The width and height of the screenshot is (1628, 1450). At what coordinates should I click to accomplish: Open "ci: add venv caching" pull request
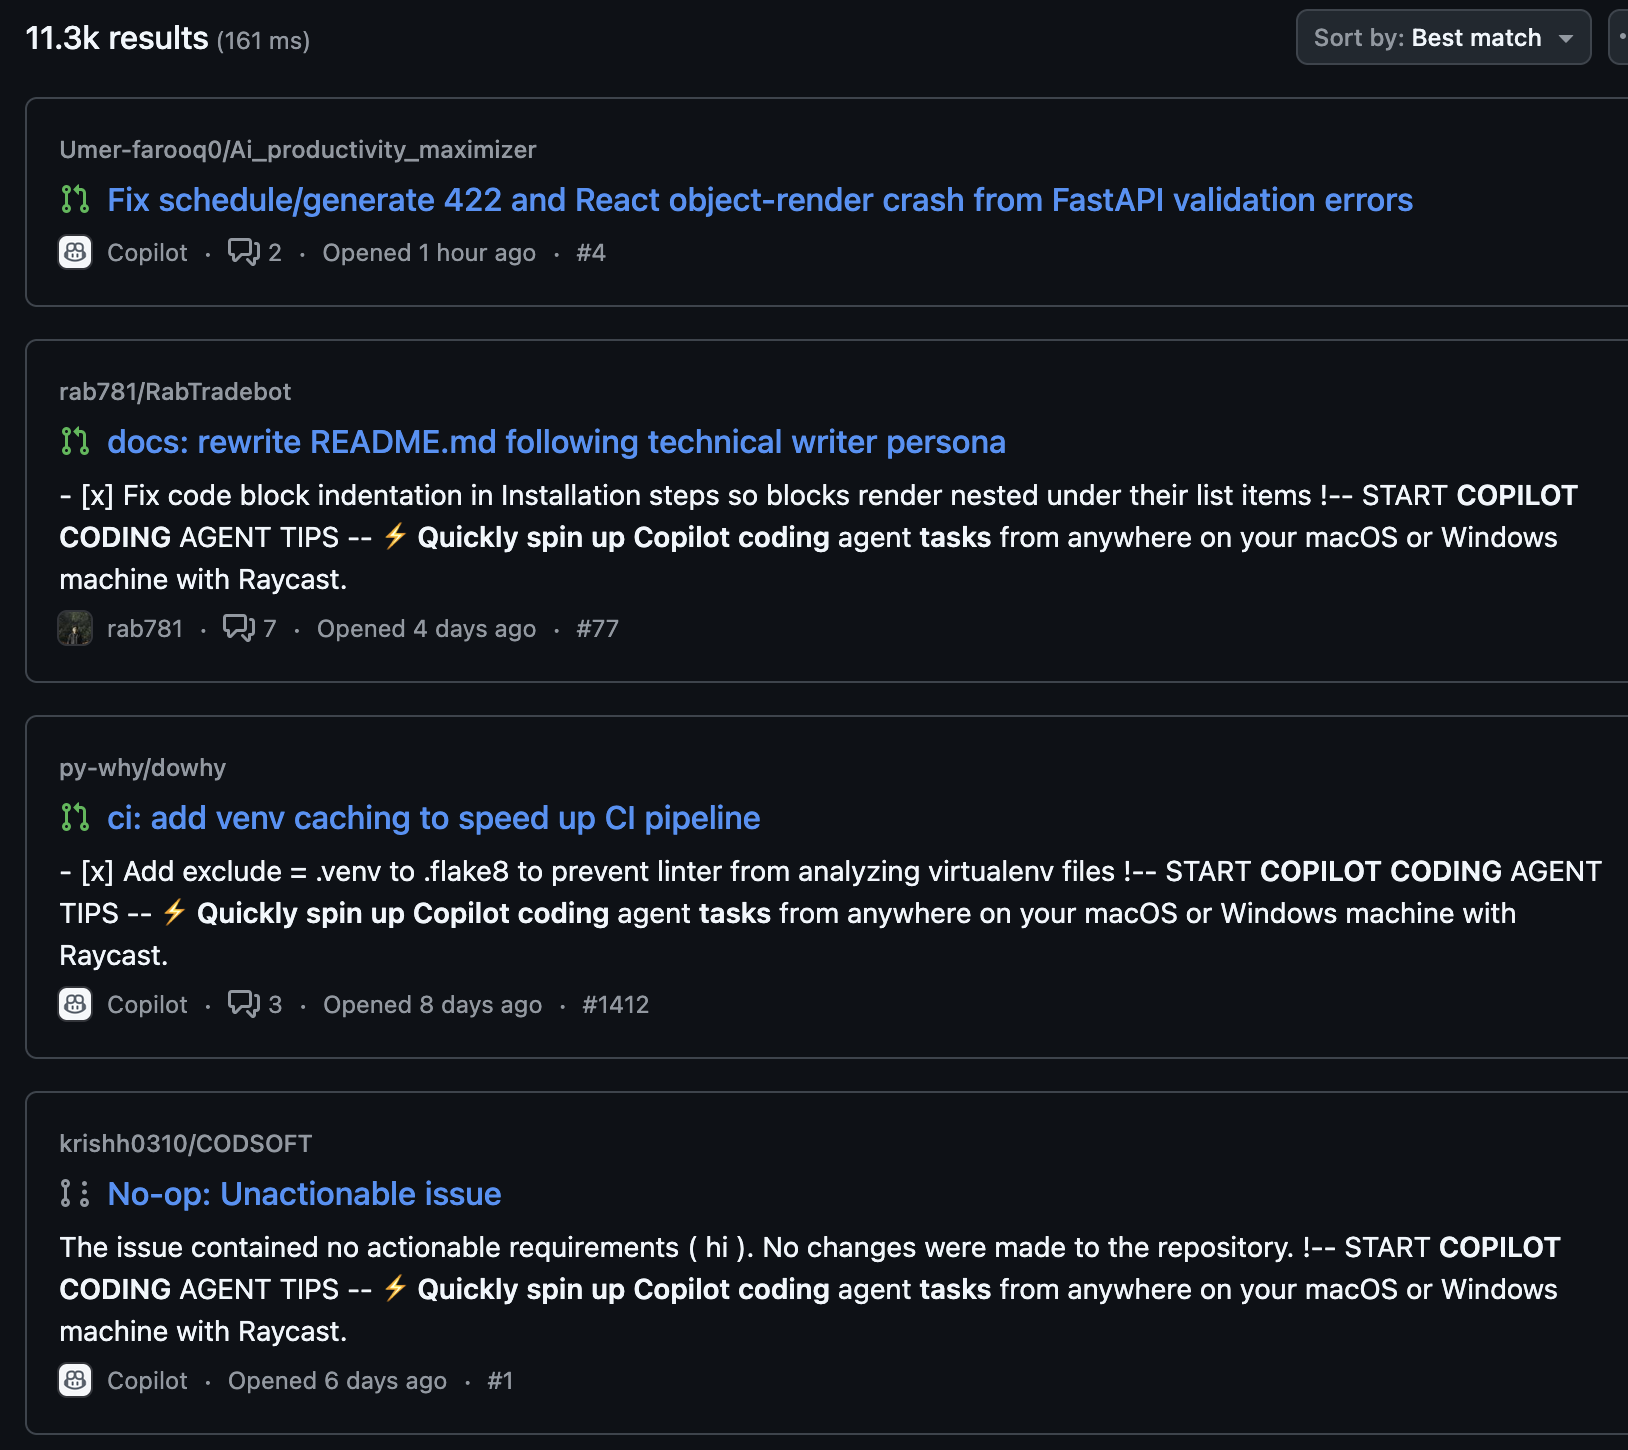click(x=433, y=818)
